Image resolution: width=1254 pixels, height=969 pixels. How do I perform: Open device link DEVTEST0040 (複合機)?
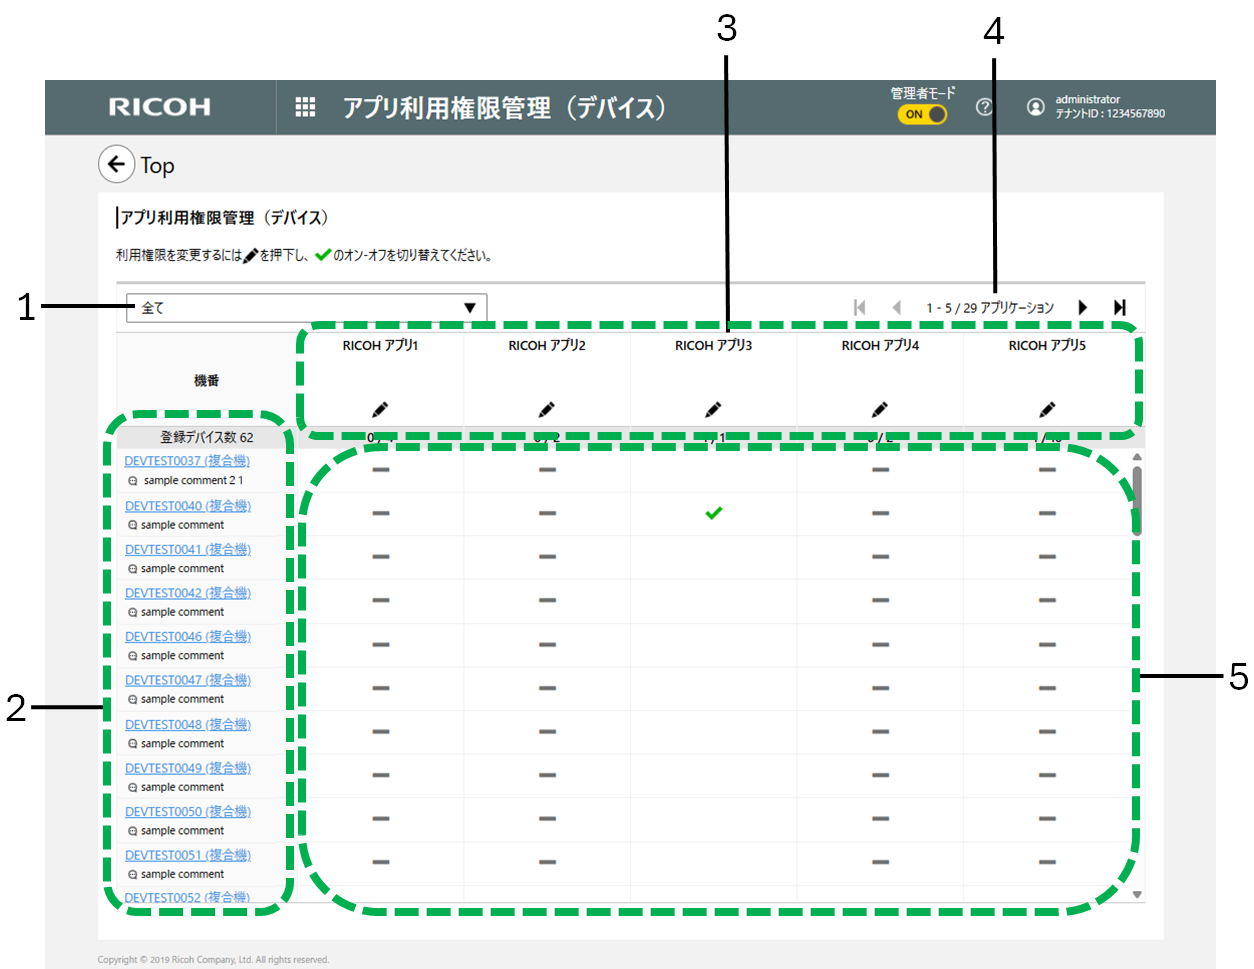pyautogui.click(x=187, y=506)
